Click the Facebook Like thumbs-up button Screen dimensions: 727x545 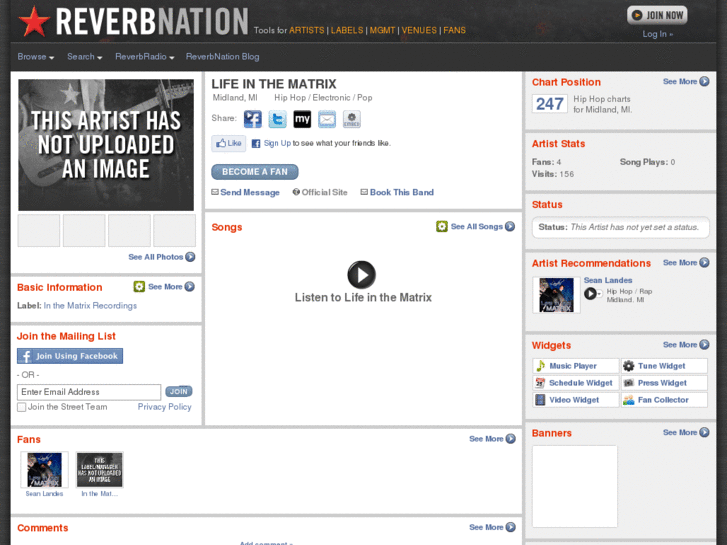coord(229,143)
